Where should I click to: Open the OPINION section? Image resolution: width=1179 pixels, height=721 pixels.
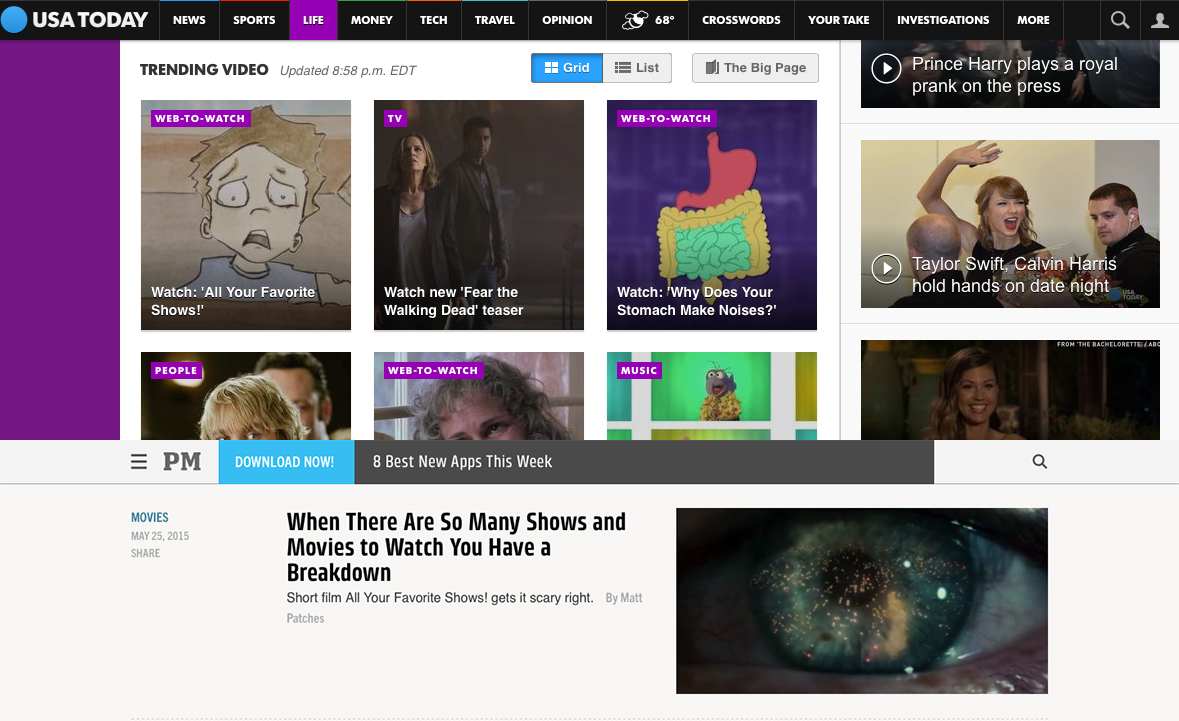click(x=567, y=20)
